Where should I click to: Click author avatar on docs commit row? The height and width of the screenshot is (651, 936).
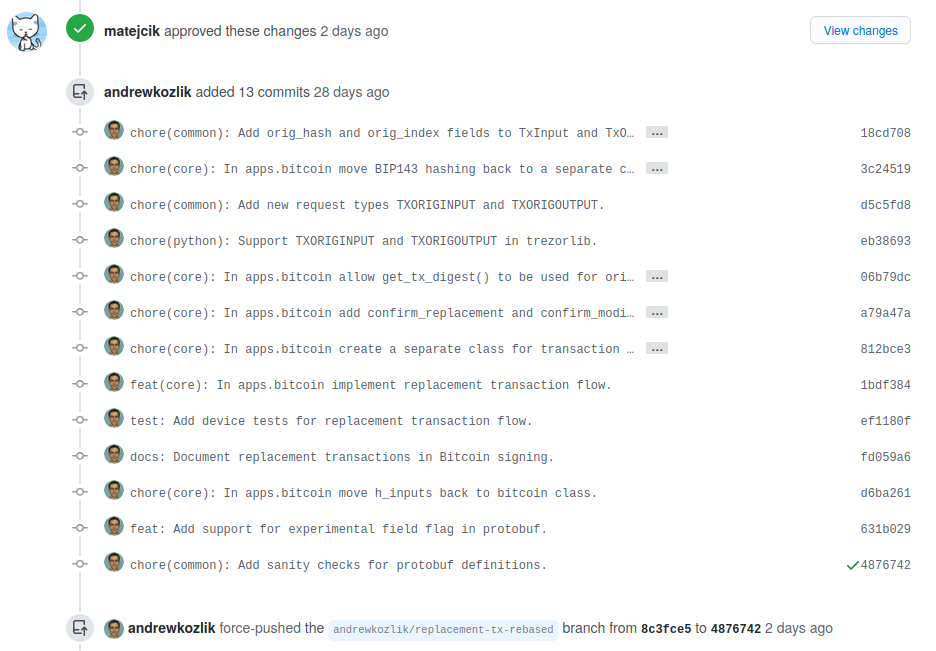(114, 455)
